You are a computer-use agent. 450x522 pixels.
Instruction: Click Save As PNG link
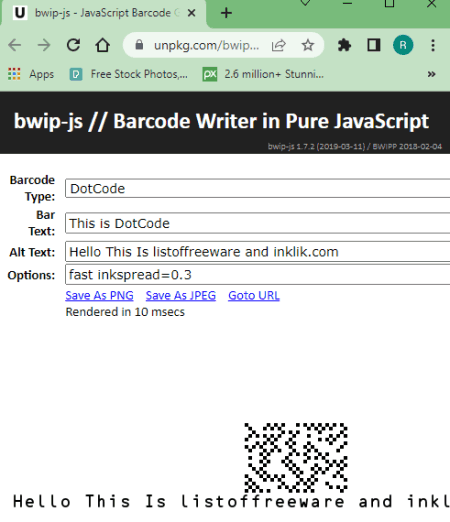coord(99,296)
